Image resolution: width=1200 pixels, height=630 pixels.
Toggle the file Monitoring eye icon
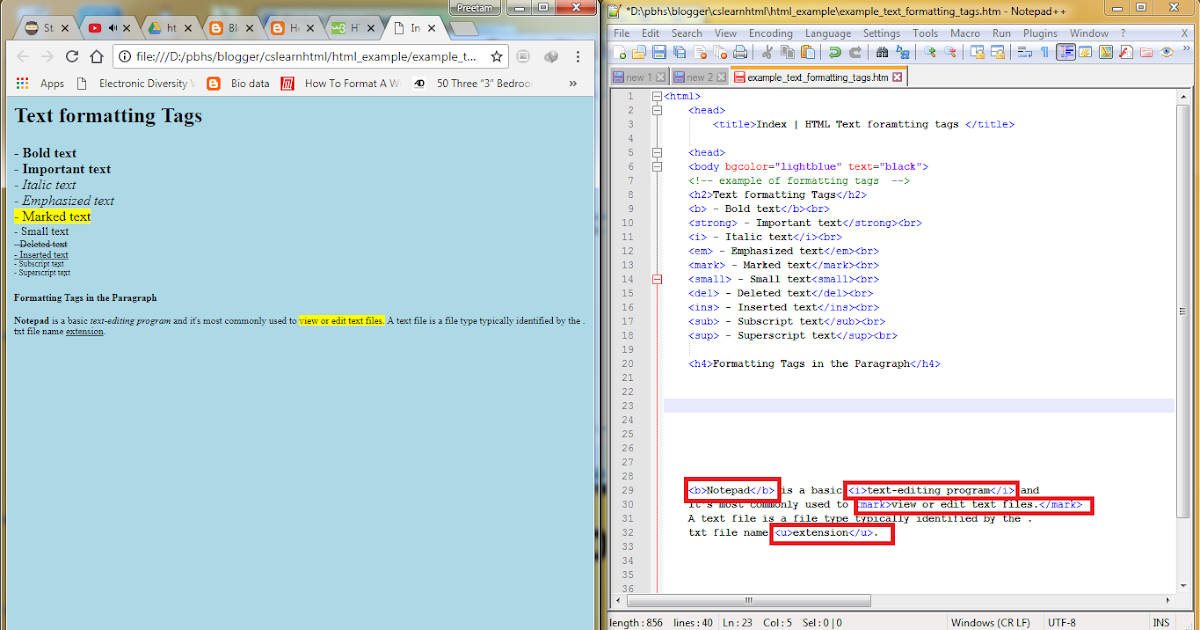(1166, 52)
